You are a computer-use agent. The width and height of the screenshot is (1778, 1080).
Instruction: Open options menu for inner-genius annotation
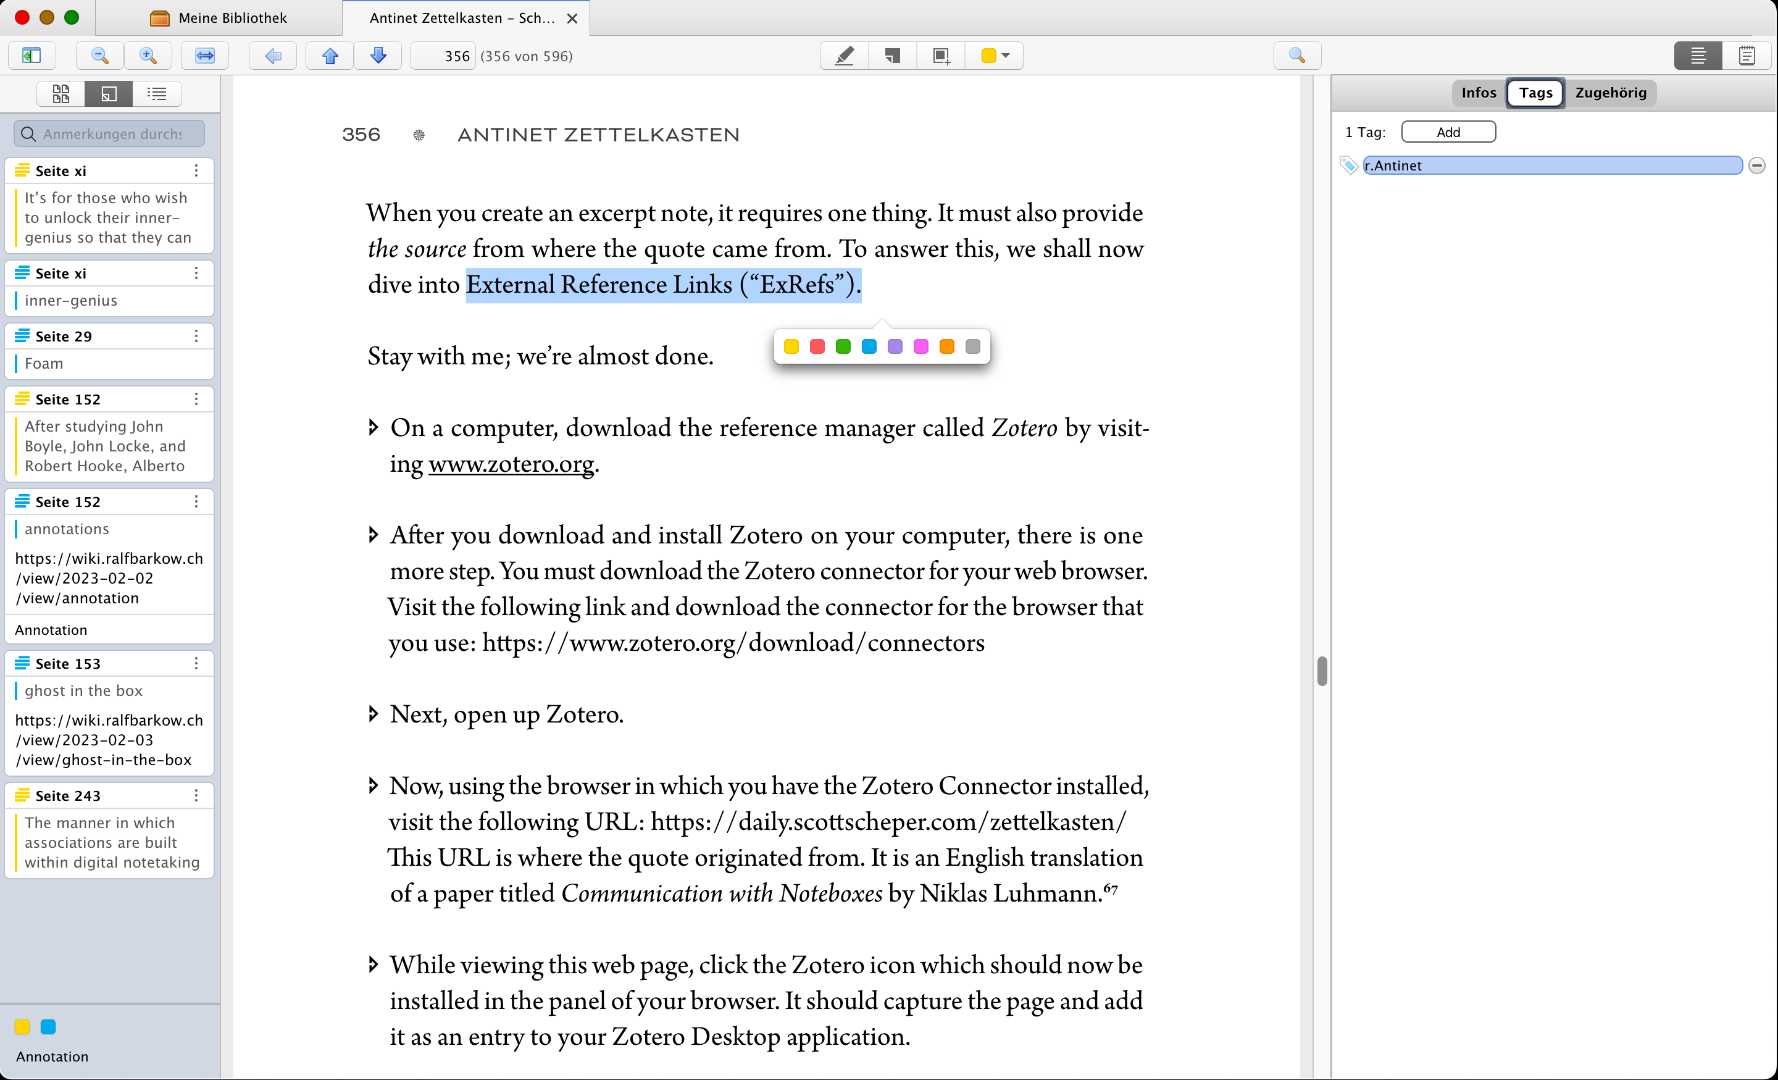pyautogui.click(x=196, y=273)
